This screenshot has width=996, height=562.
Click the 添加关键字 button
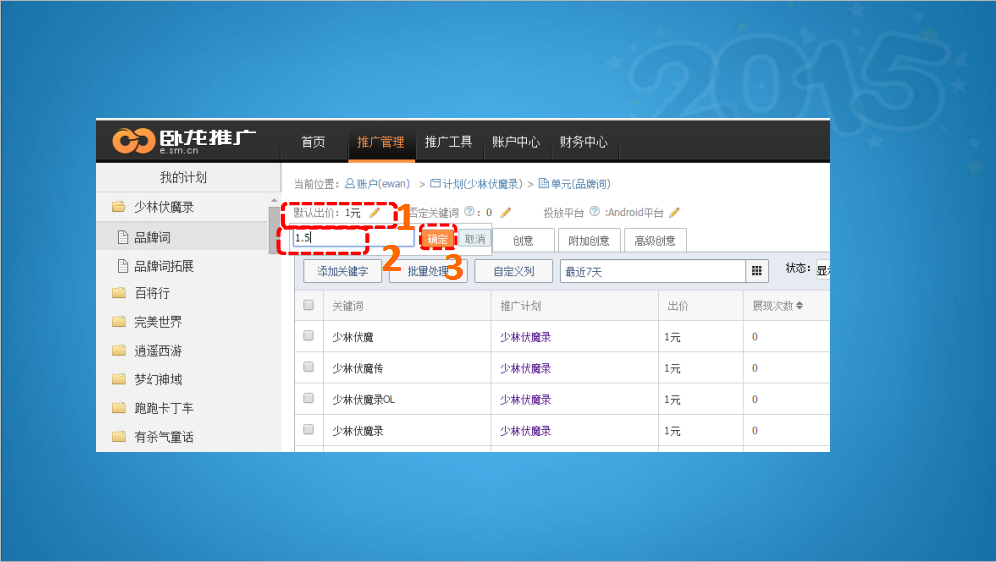pyautogui.click(x=342, y=271)
